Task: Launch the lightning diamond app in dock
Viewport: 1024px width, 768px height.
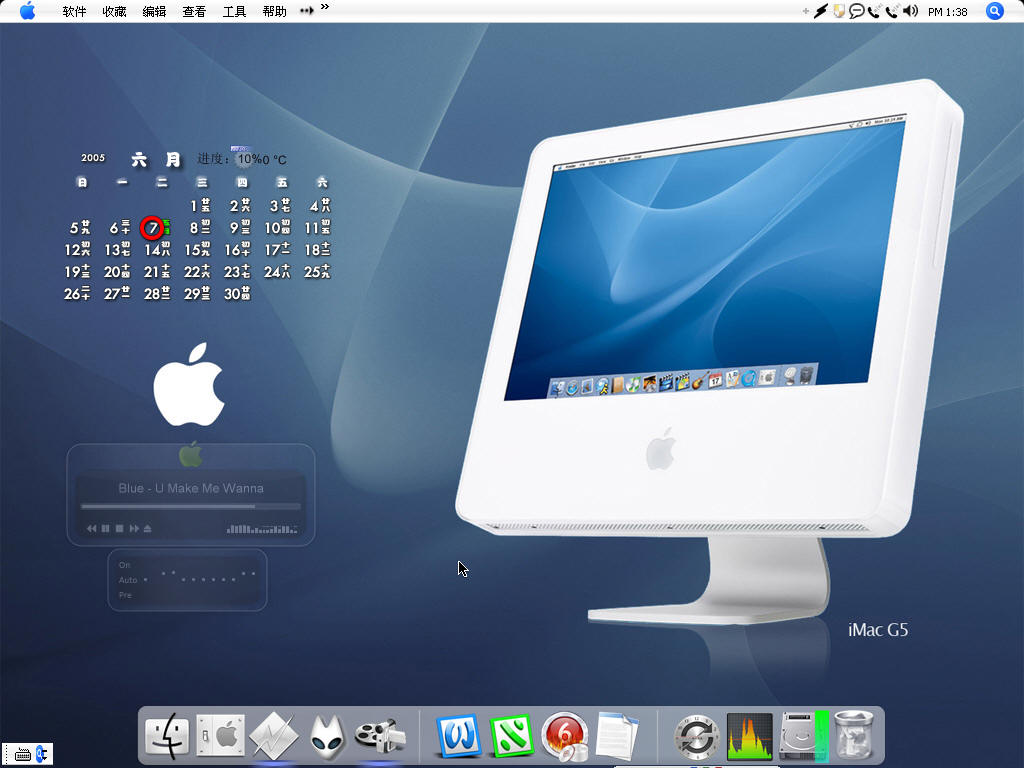Action: pyautogui.click(x=274, y=737)
